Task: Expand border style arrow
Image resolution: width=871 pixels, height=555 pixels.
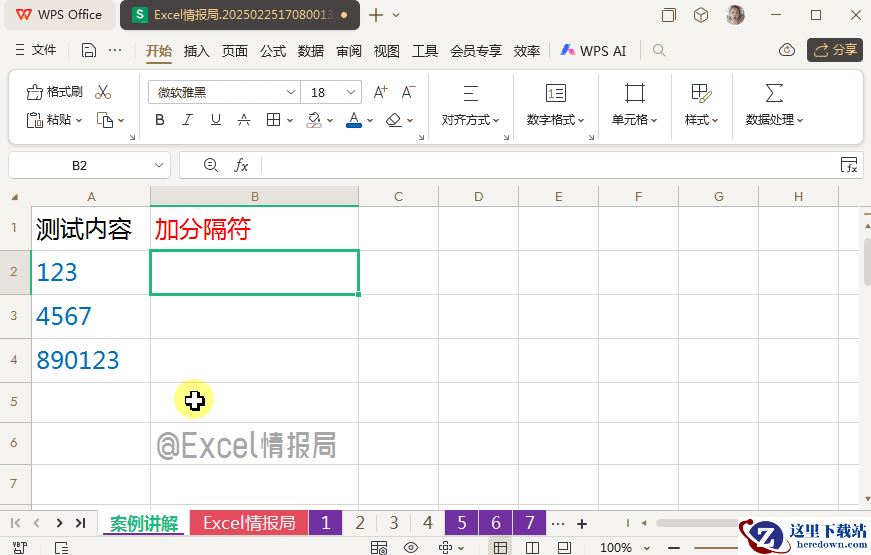Action: point(289,120)
